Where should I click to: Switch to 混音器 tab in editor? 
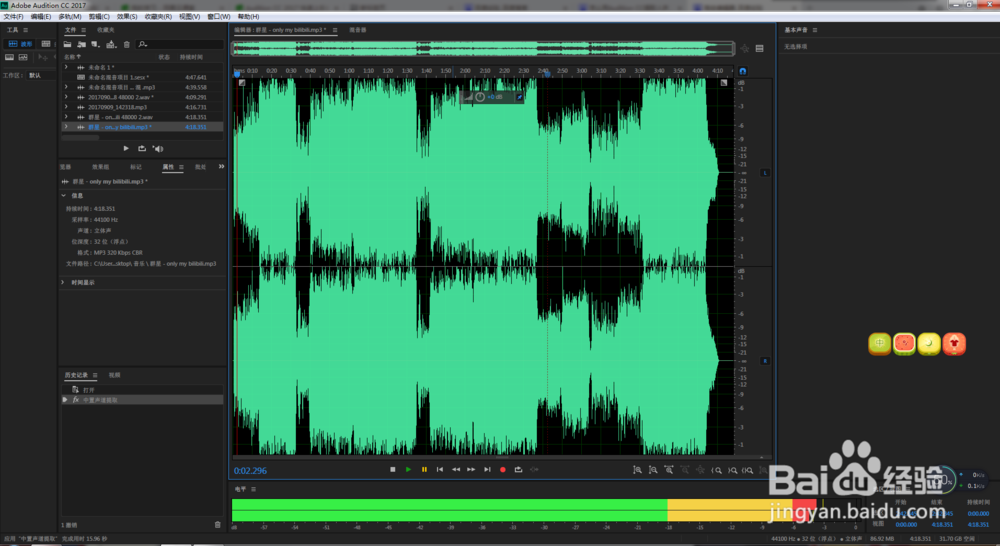358,30
